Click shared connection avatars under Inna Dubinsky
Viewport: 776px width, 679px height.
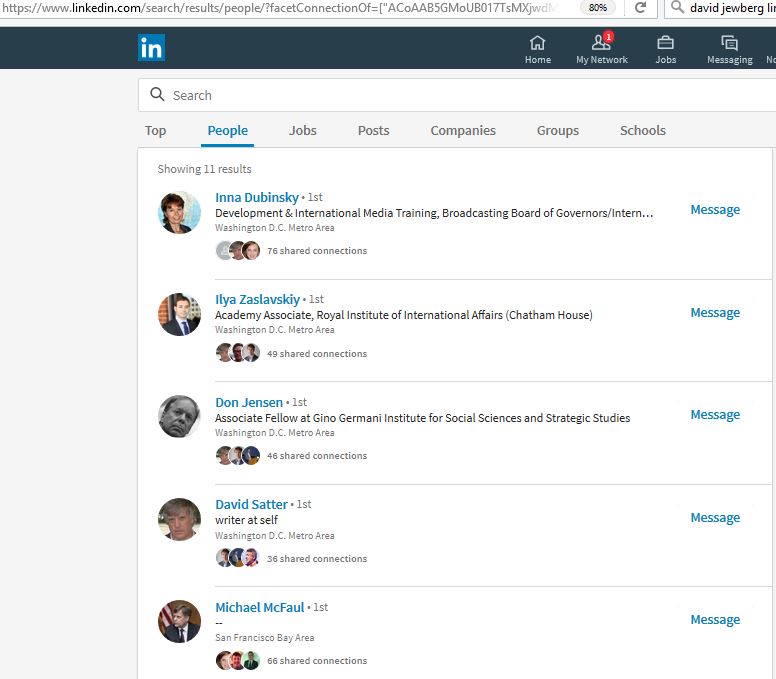tap(238, 250)
